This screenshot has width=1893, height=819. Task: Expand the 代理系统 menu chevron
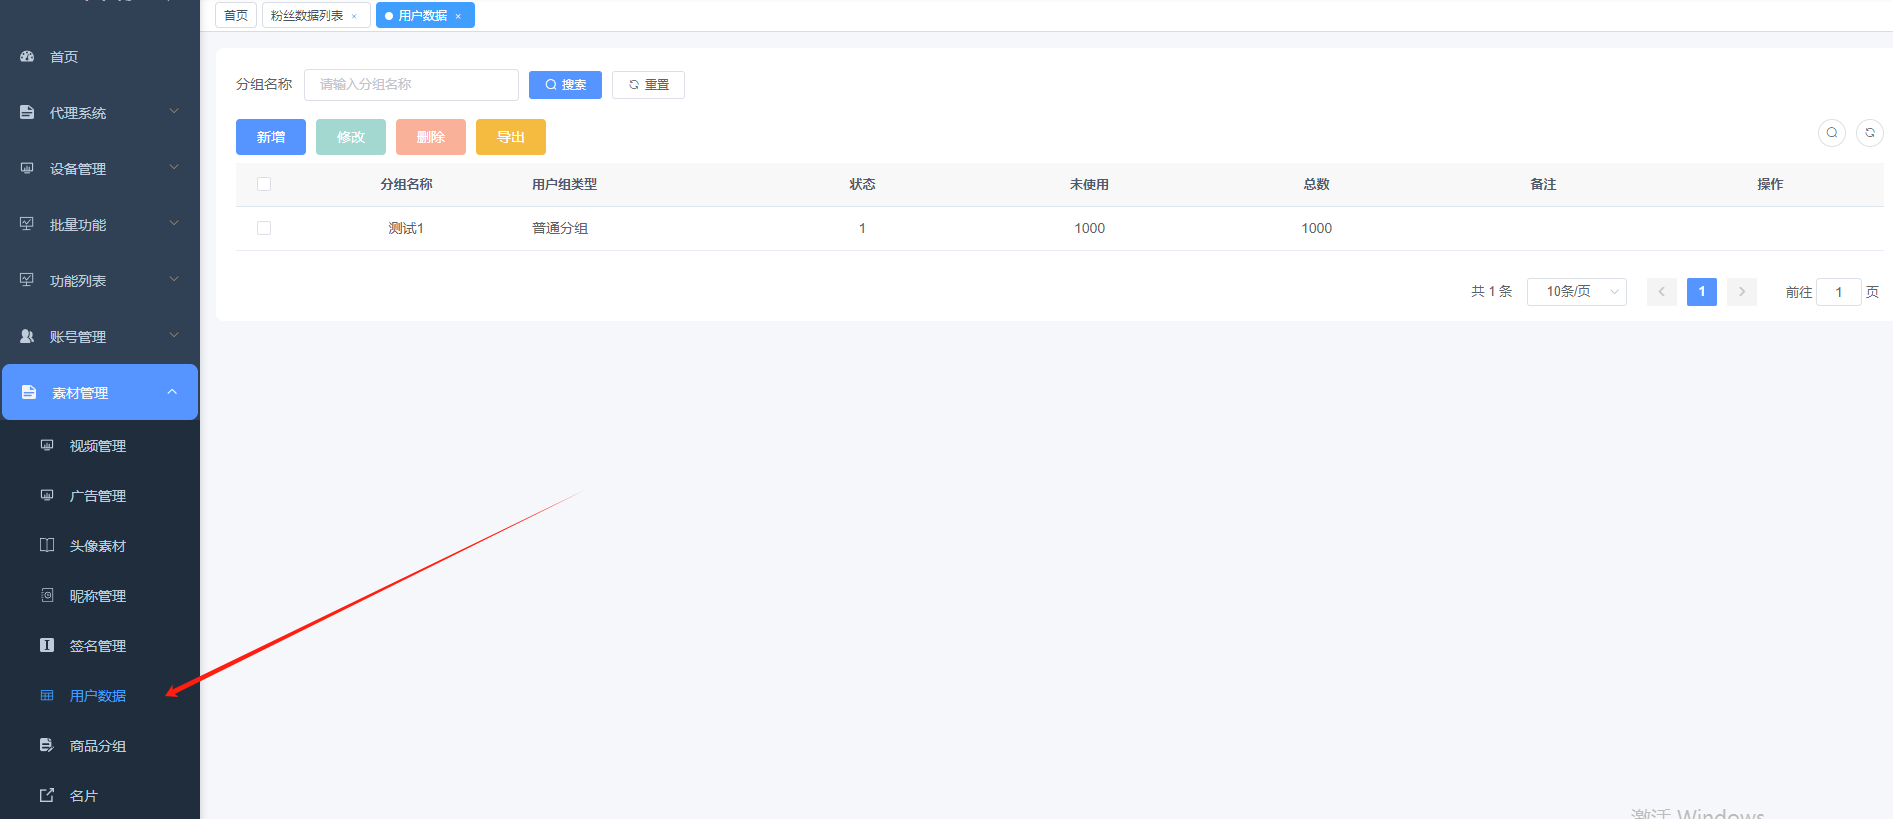point(174,111)
